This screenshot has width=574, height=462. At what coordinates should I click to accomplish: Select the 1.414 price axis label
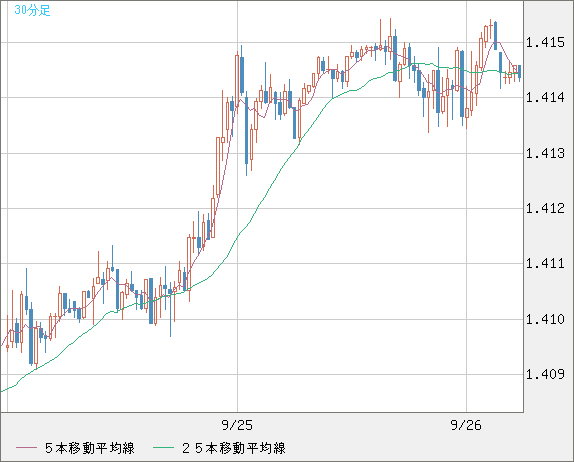pyautogui.click(x=545, y=98)
